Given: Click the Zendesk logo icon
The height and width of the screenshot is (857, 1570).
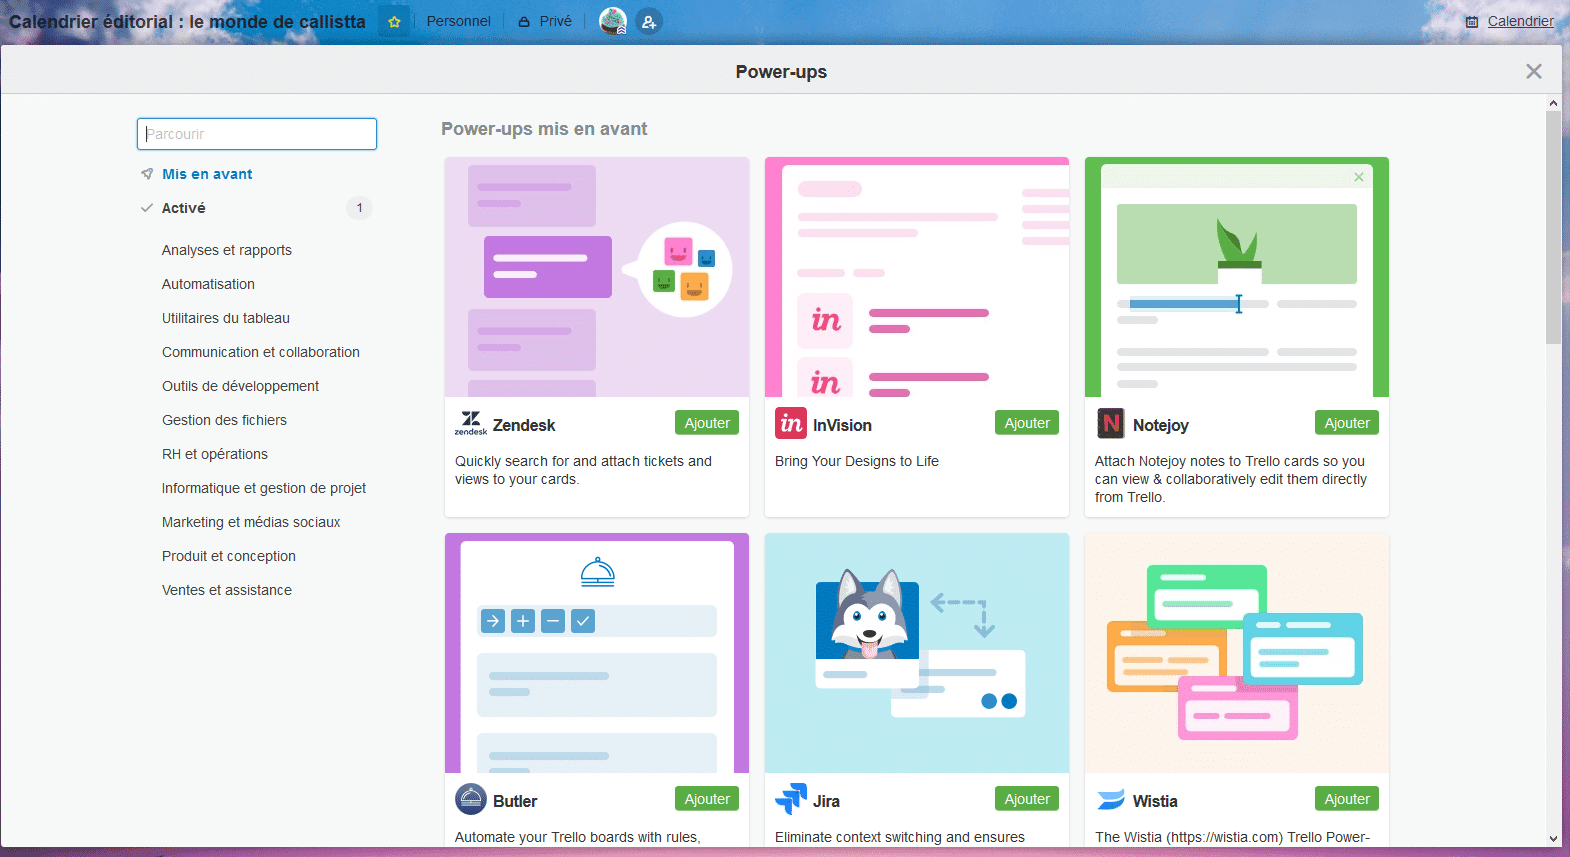Looking at the screenshot, I should (471, 424).
